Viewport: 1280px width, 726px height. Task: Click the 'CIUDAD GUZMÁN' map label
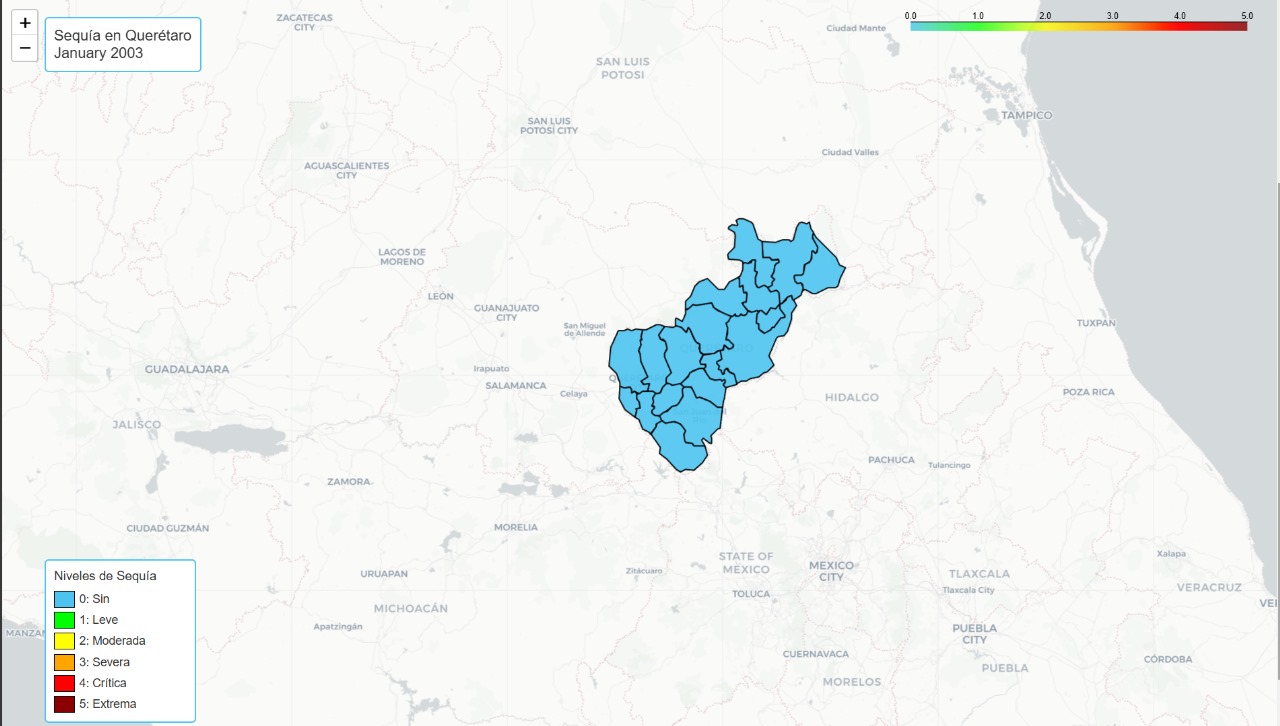pyautogui.click(x=168, y=528)
